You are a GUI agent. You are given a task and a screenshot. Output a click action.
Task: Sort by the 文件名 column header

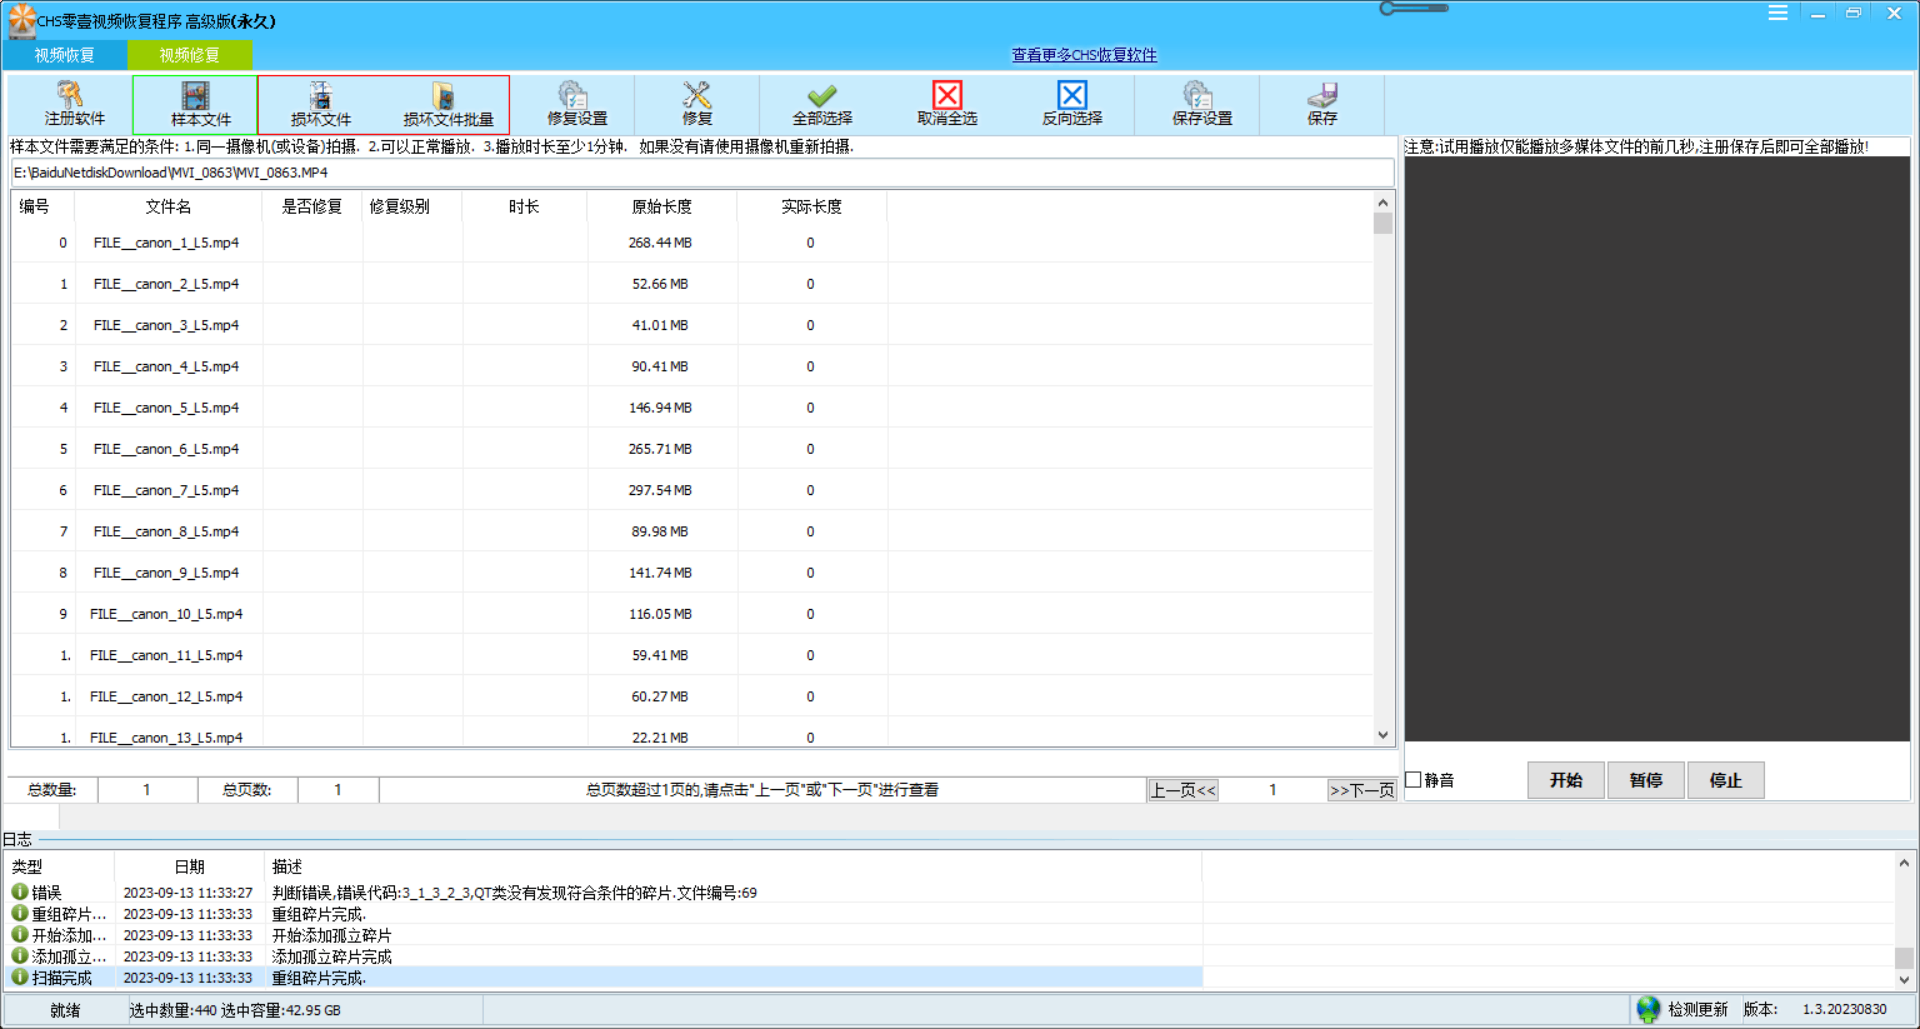coord(168,207)
